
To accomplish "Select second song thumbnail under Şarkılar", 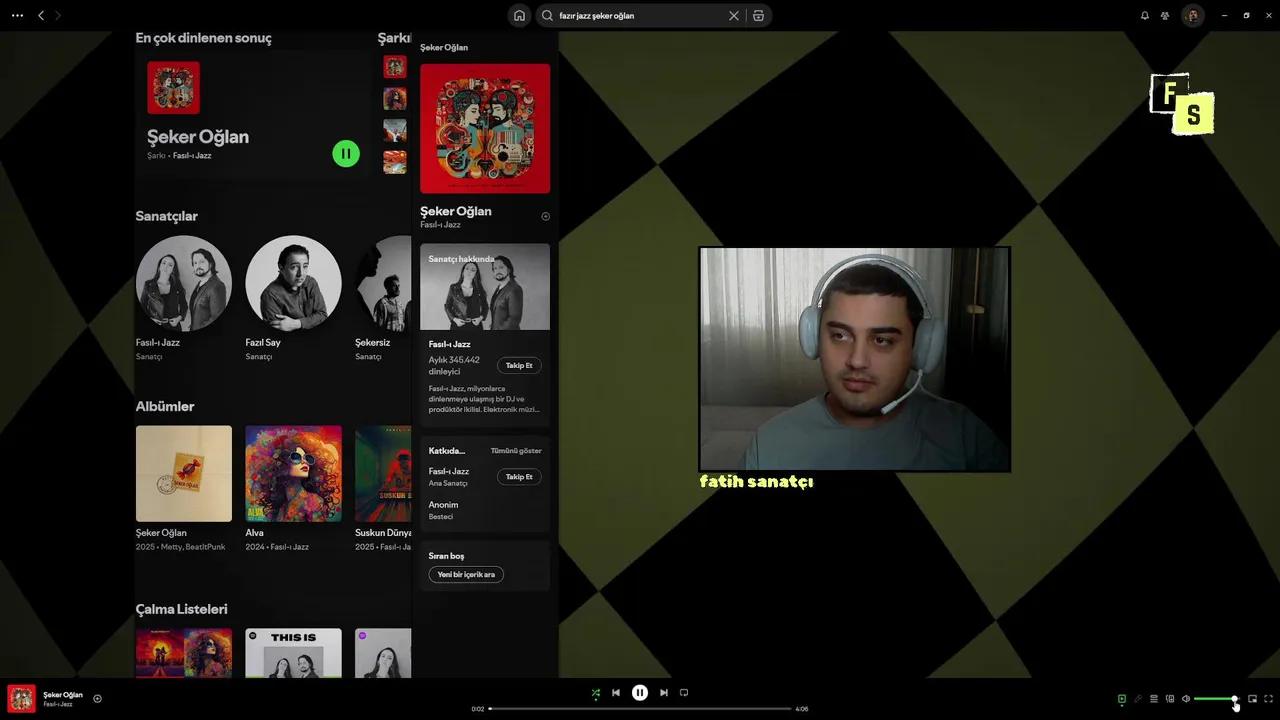I will (x=395, y=99).
